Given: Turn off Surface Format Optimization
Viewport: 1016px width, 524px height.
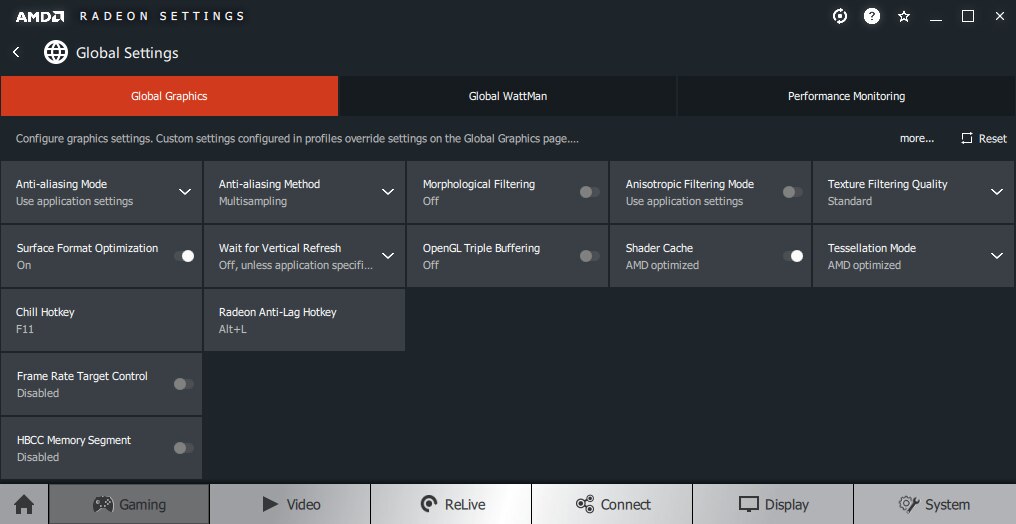Looking at the screenshot, I should pos(184,256).
